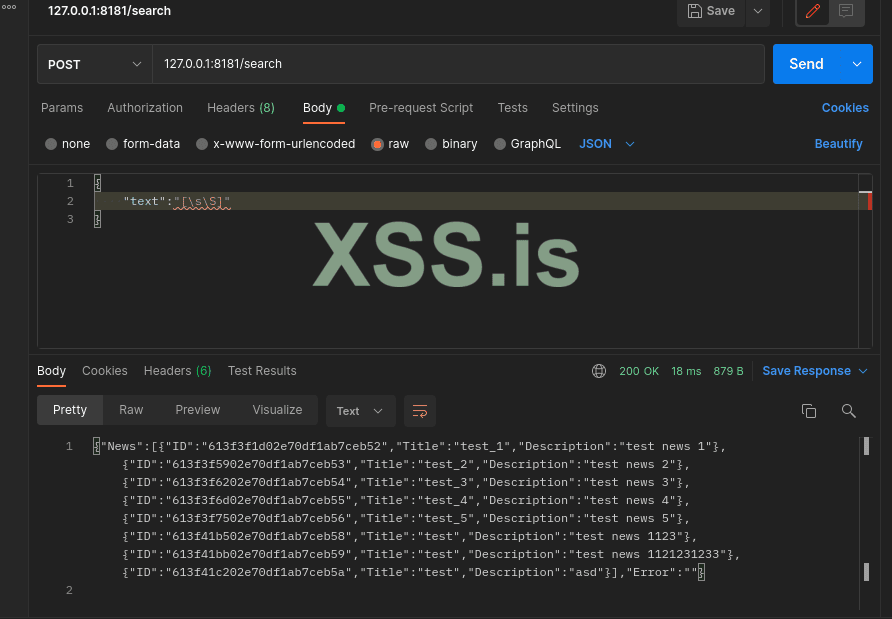Select the binary body radio option
The width and height of the screenshot is (892, 619).
coord(432,144)
